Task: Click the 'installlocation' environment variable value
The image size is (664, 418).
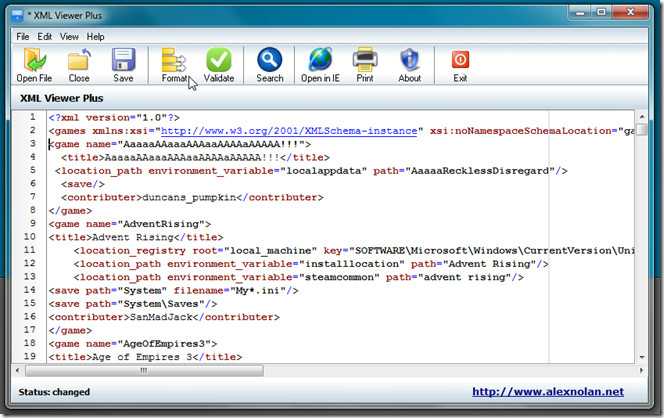Action: tap(352, 264)
